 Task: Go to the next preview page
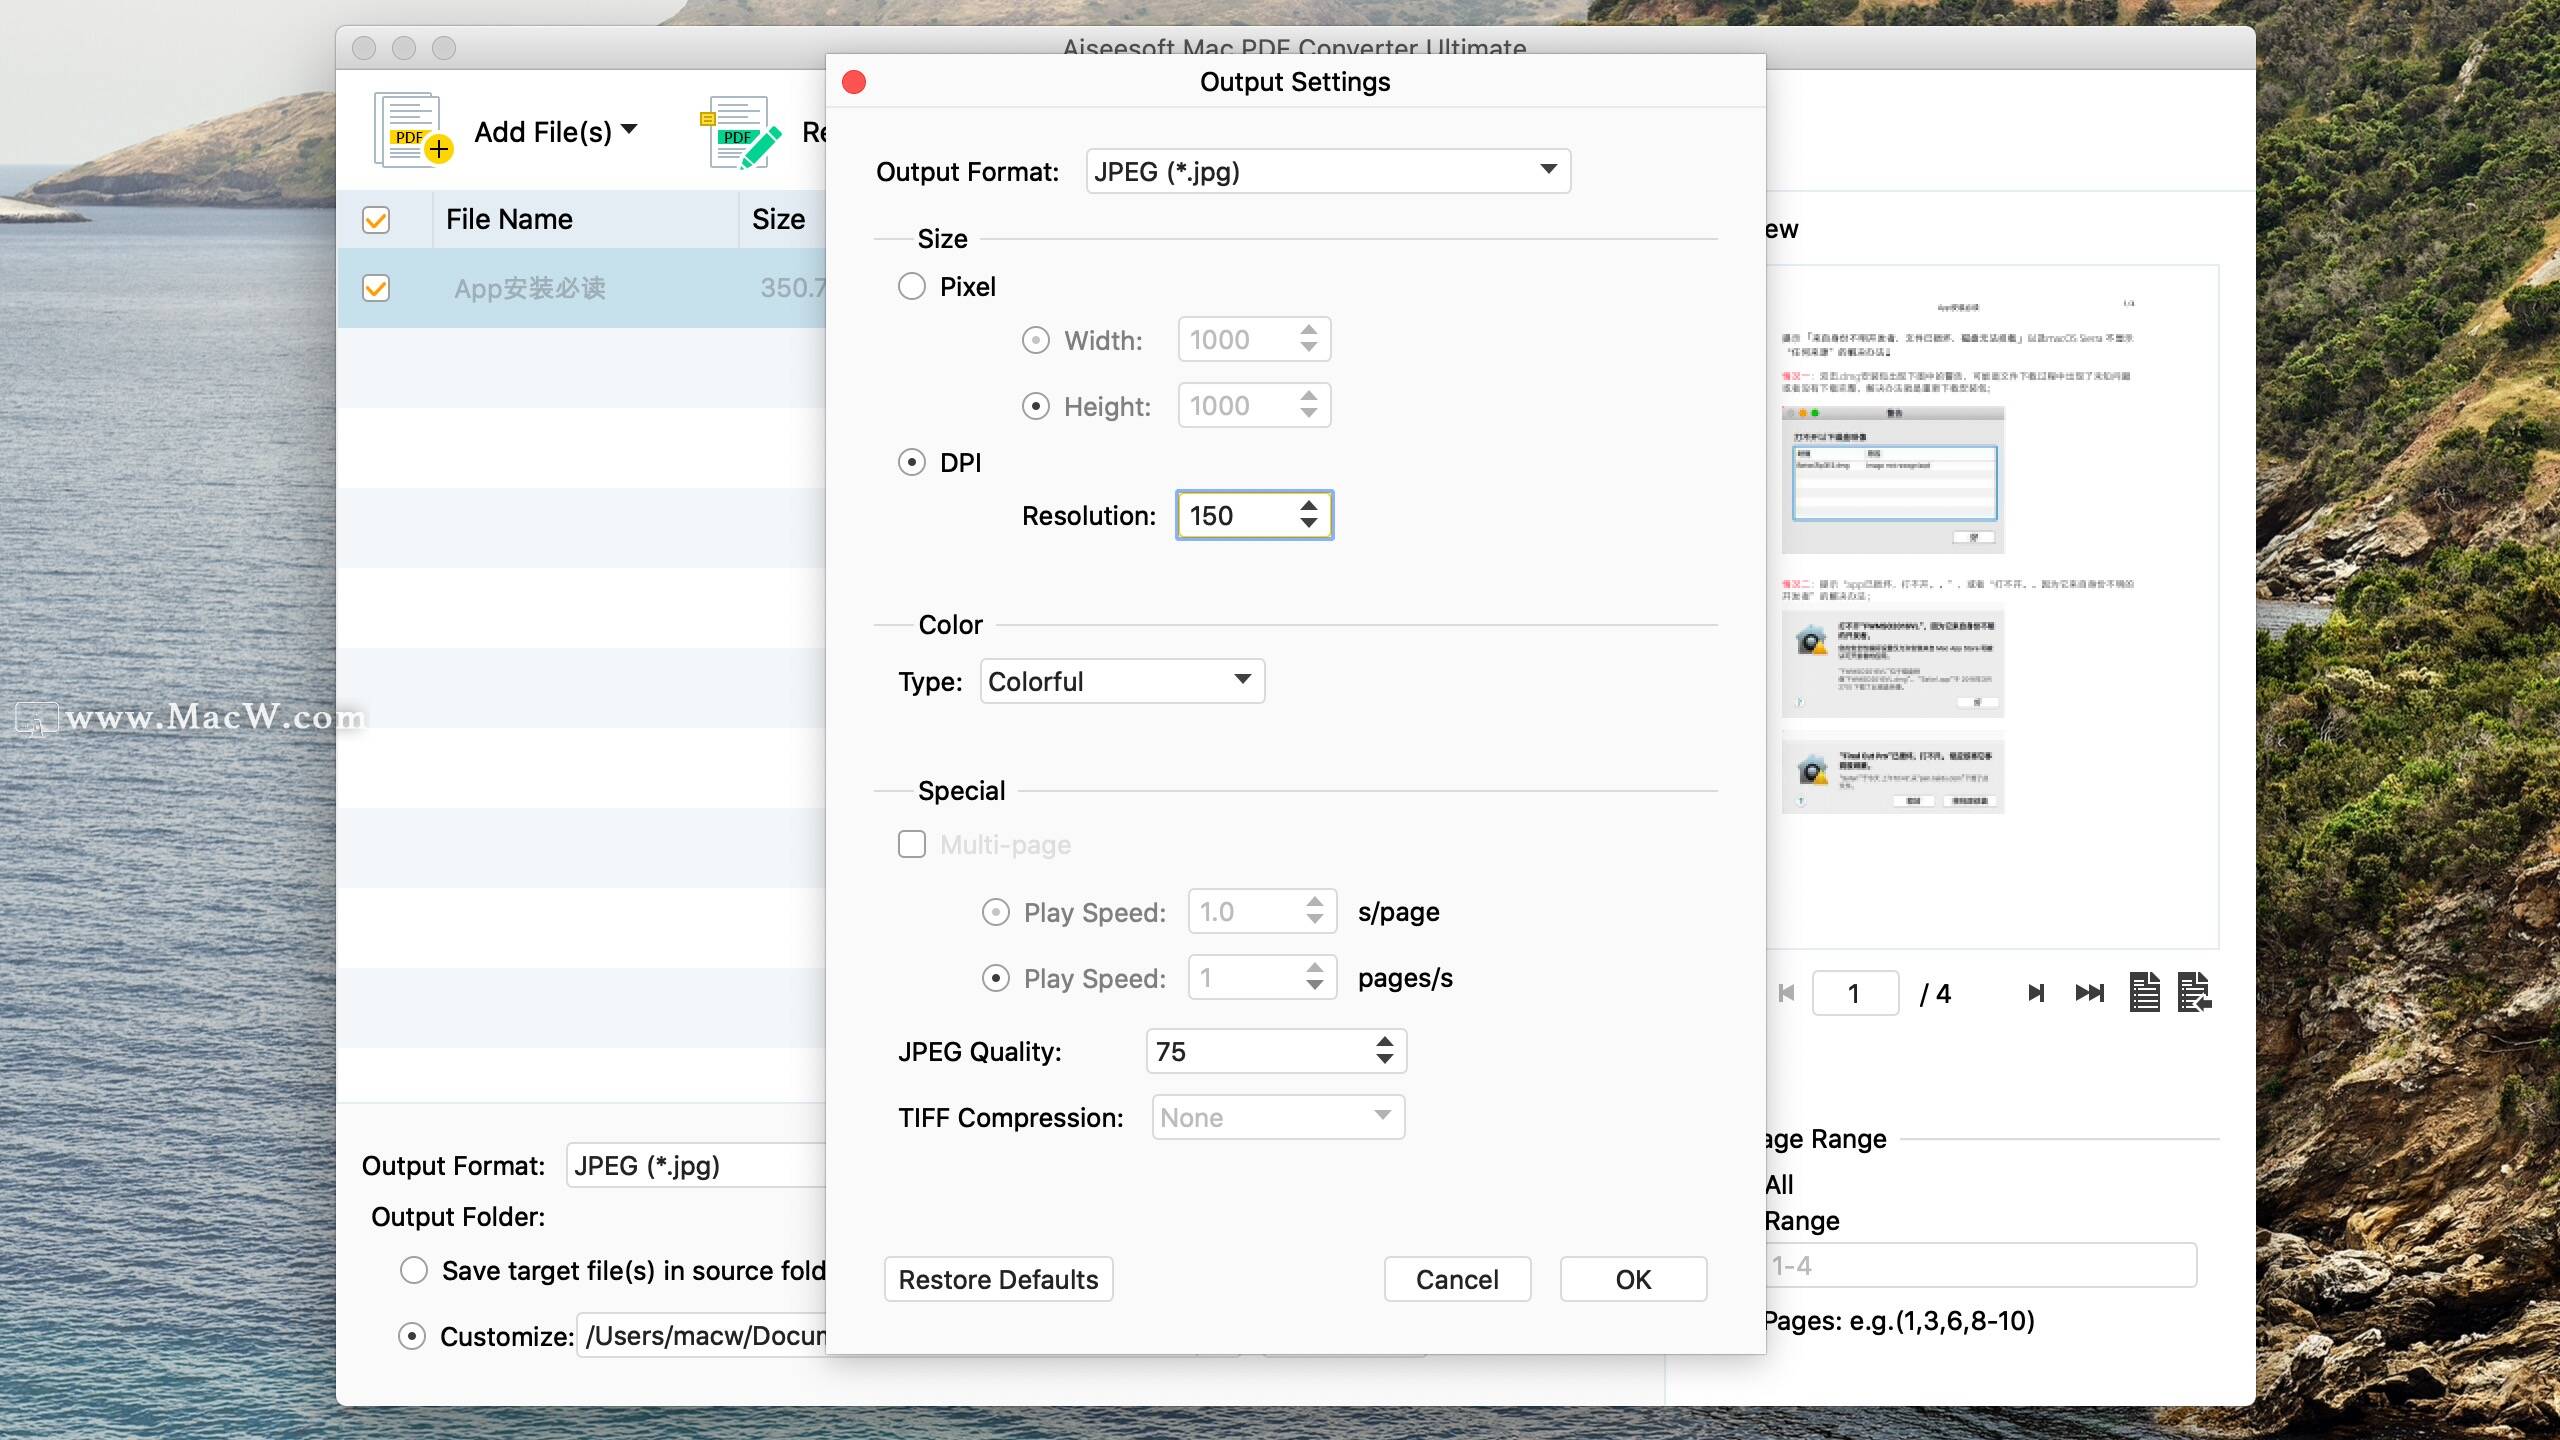click(2036, 993)
